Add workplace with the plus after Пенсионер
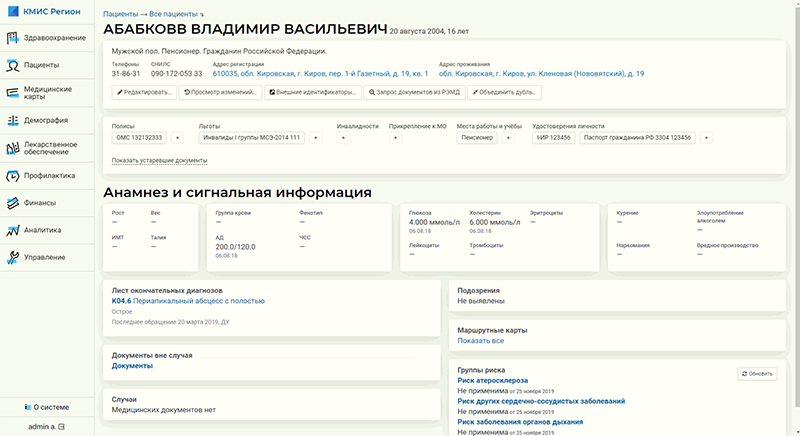Screen dimensions: 800x436 click(x=508, y=138)
